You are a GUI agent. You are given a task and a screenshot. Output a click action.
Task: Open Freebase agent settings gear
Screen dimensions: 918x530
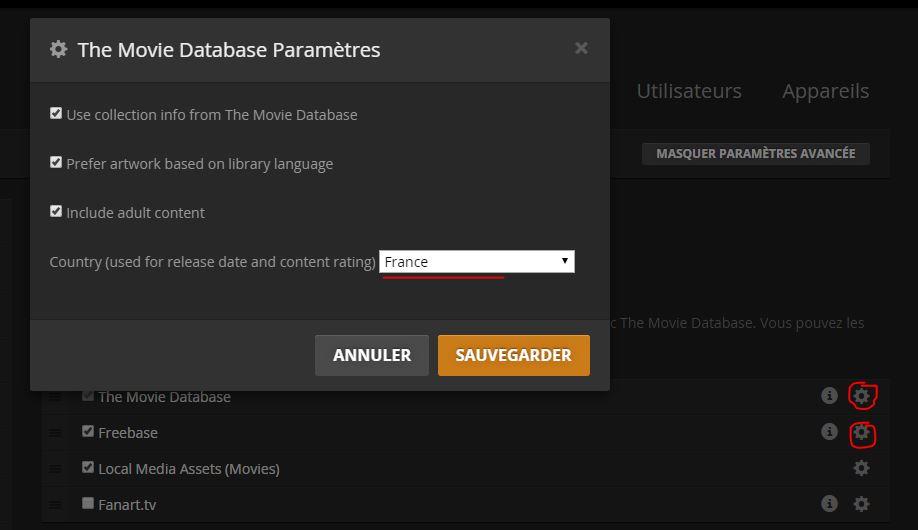(x=861, y=433)
